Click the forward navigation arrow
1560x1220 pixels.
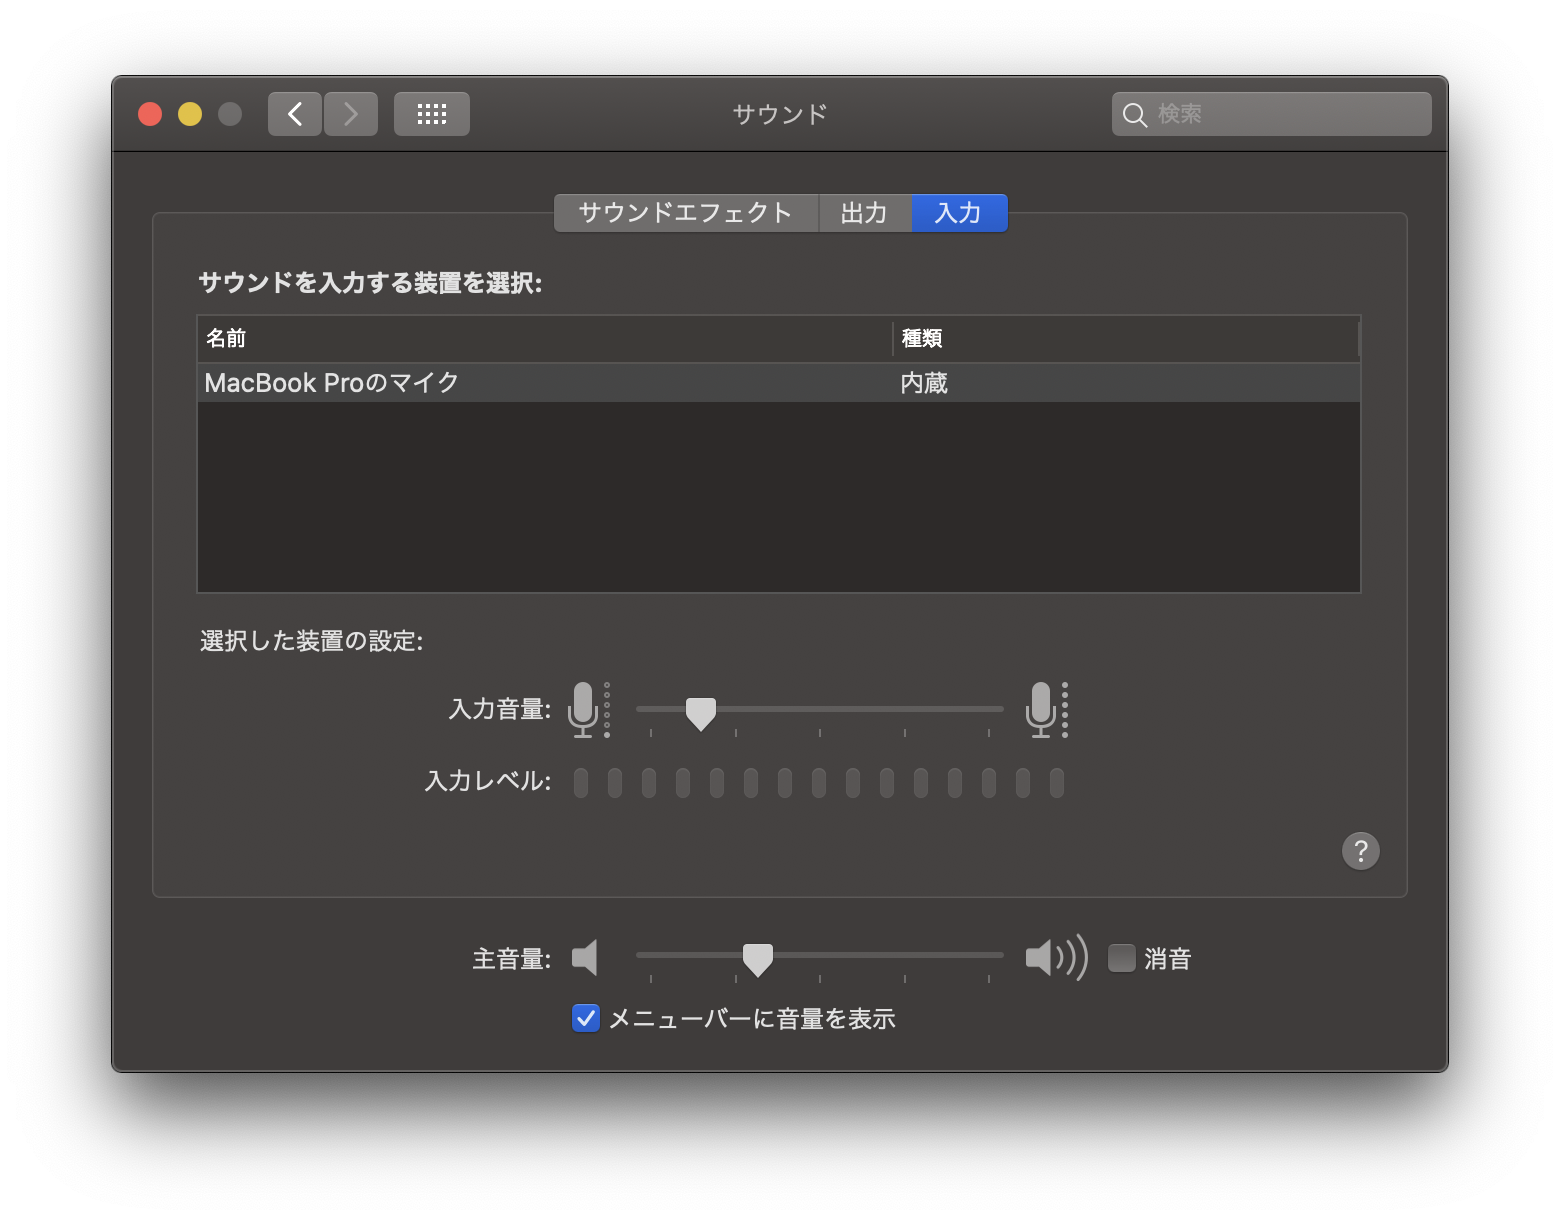(x=350, y=113)
